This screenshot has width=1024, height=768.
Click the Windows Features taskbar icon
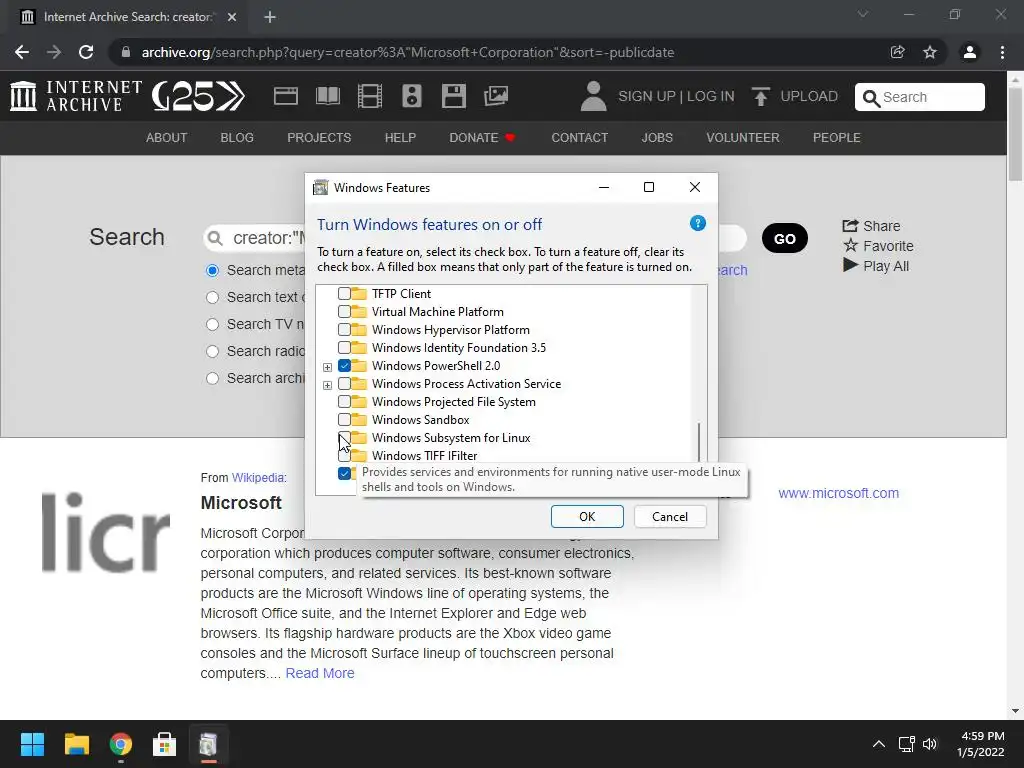208,744
